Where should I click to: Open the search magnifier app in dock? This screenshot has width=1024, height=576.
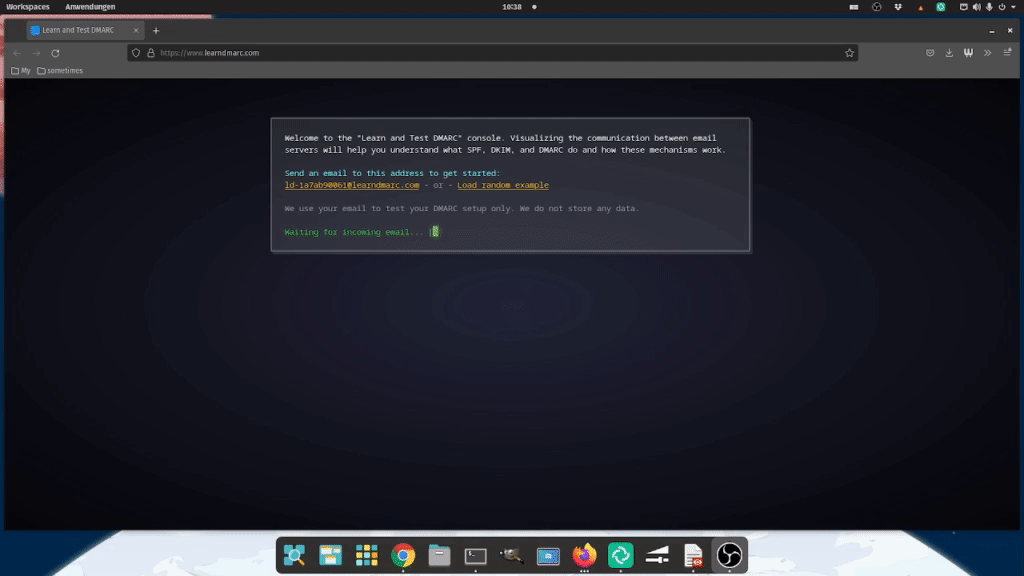click(295, 555)
